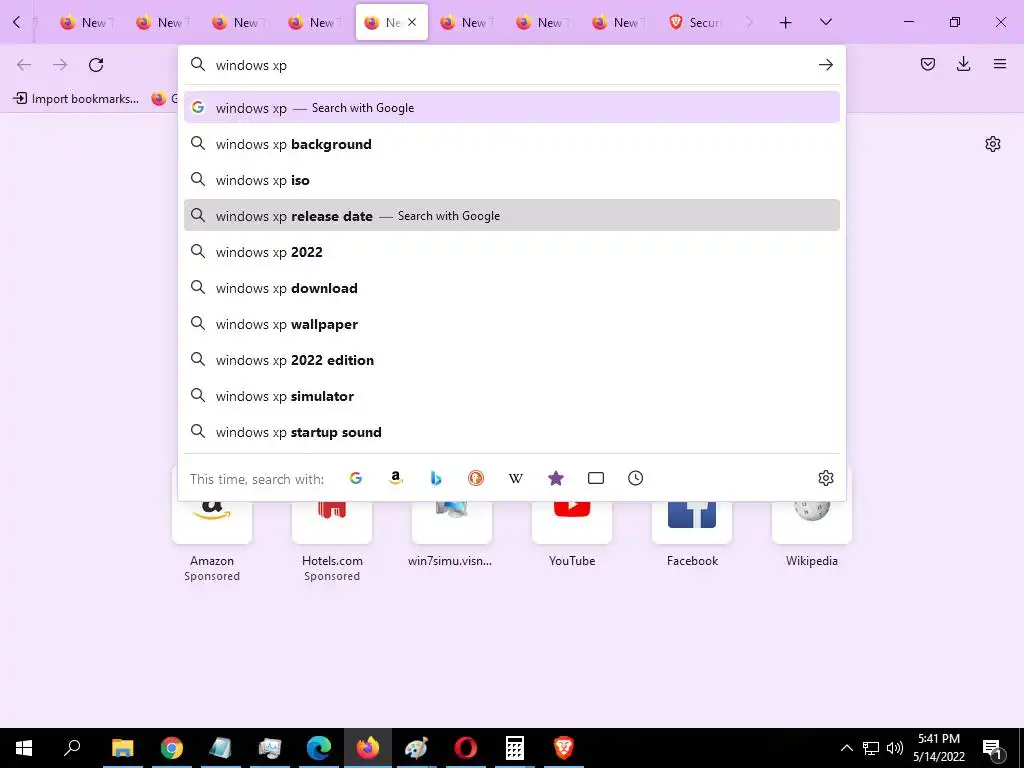
Task: Search bookmarks using the star icon
Action: tap(556, 478)
